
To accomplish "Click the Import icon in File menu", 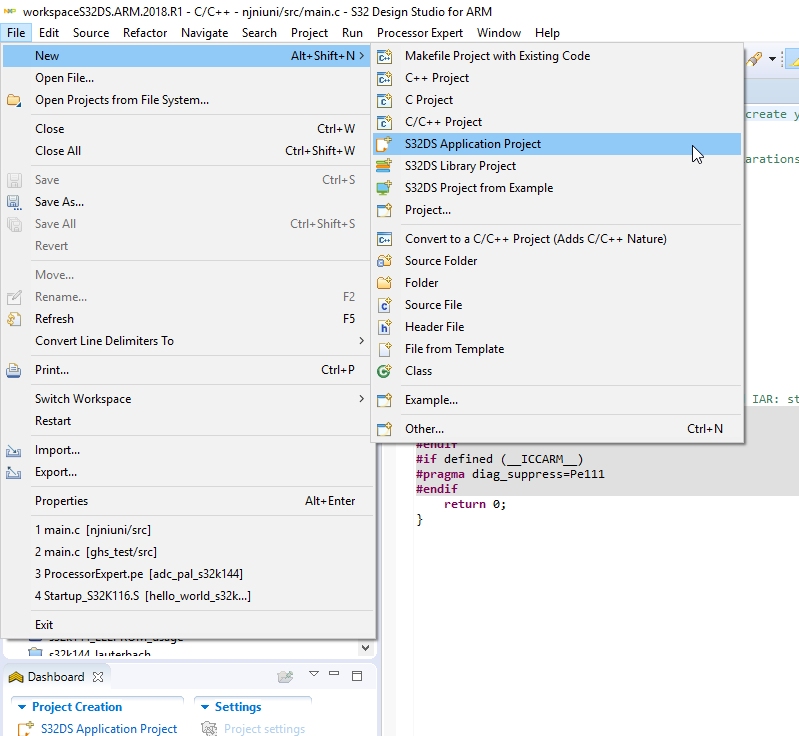I will click(x=14, y=451).
